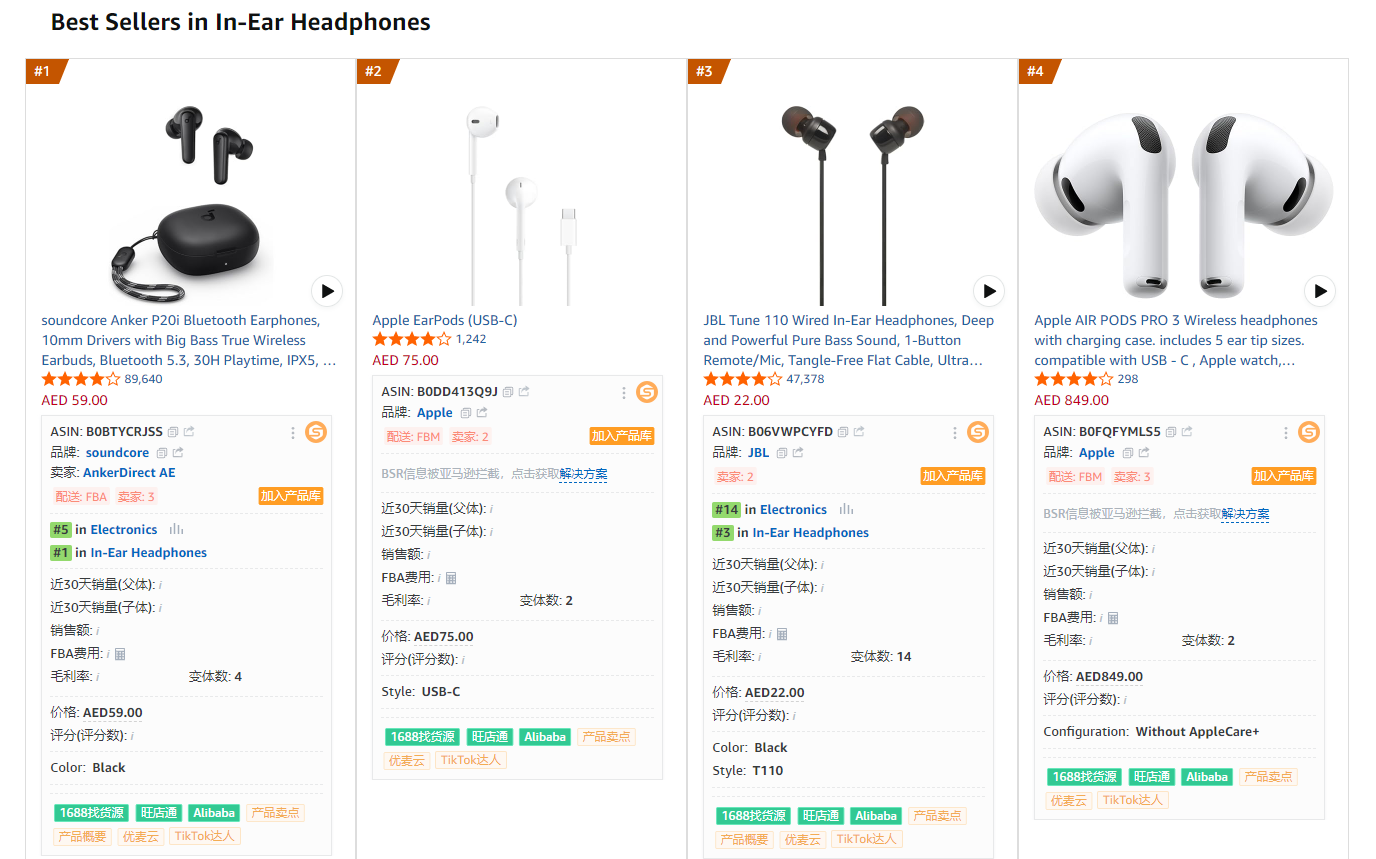Play the product video on AirPods Pro 3 card
Viewport: 1376px width, 859px height.
click(x=1320, y=291)
